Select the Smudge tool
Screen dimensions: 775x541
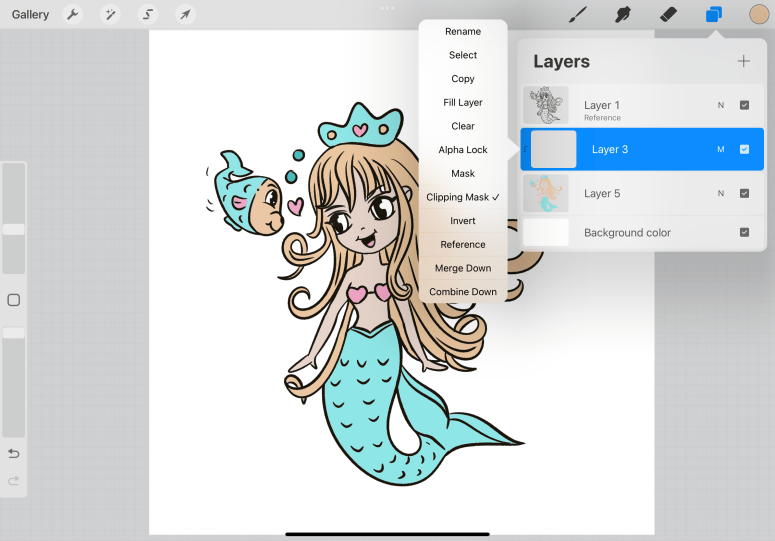tap(623, 15)
